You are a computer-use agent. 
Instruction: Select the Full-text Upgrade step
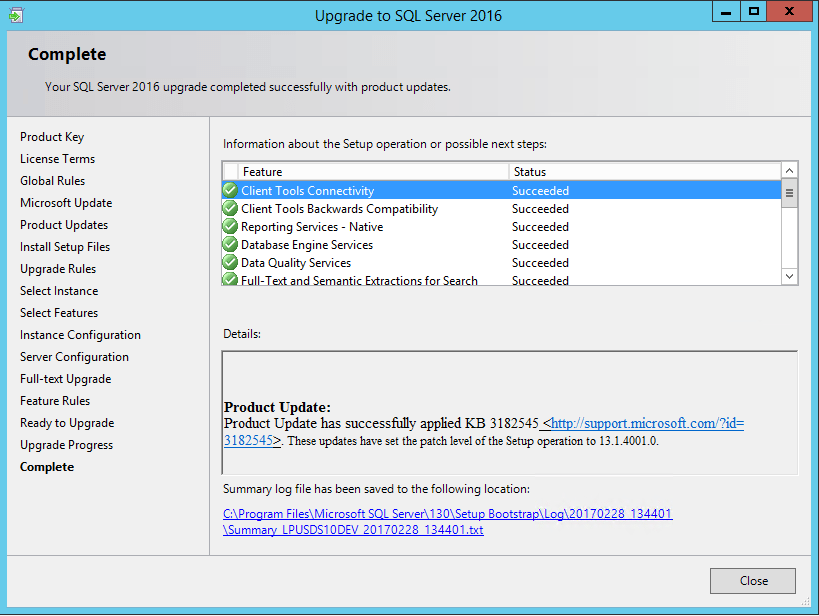[x=63, y=378]
